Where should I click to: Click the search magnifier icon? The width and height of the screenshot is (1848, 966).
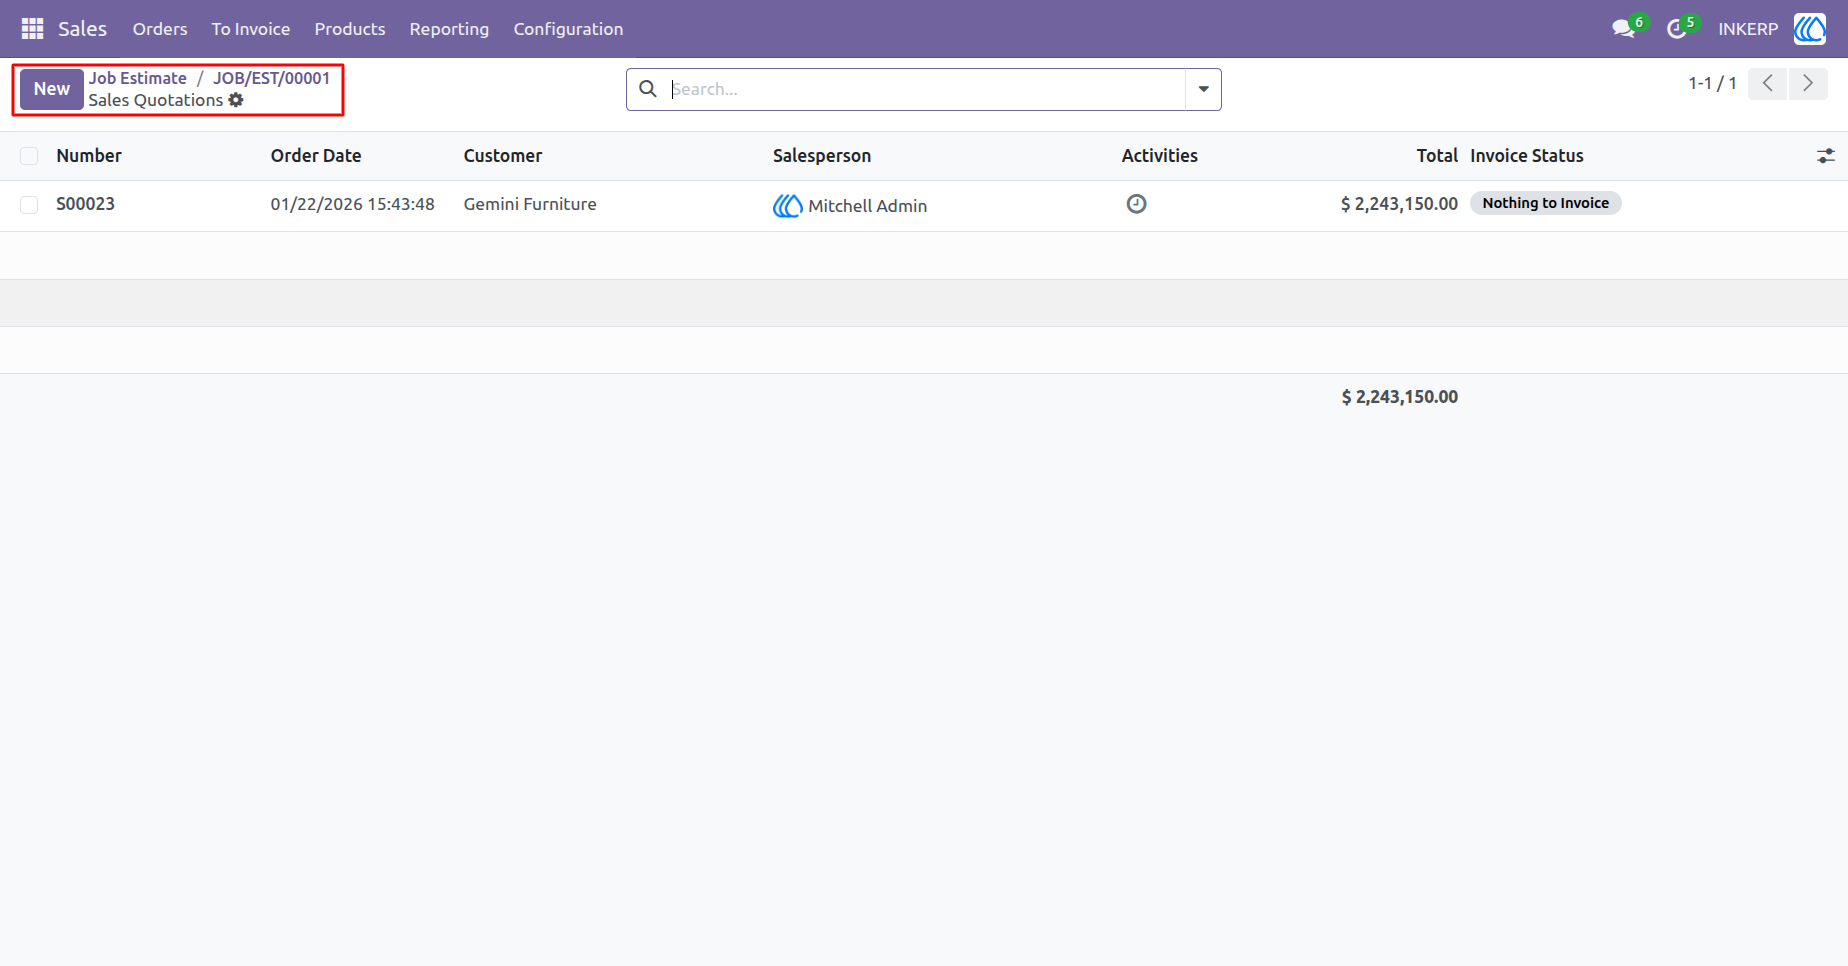pyautogui.click(x=648, y=89)
